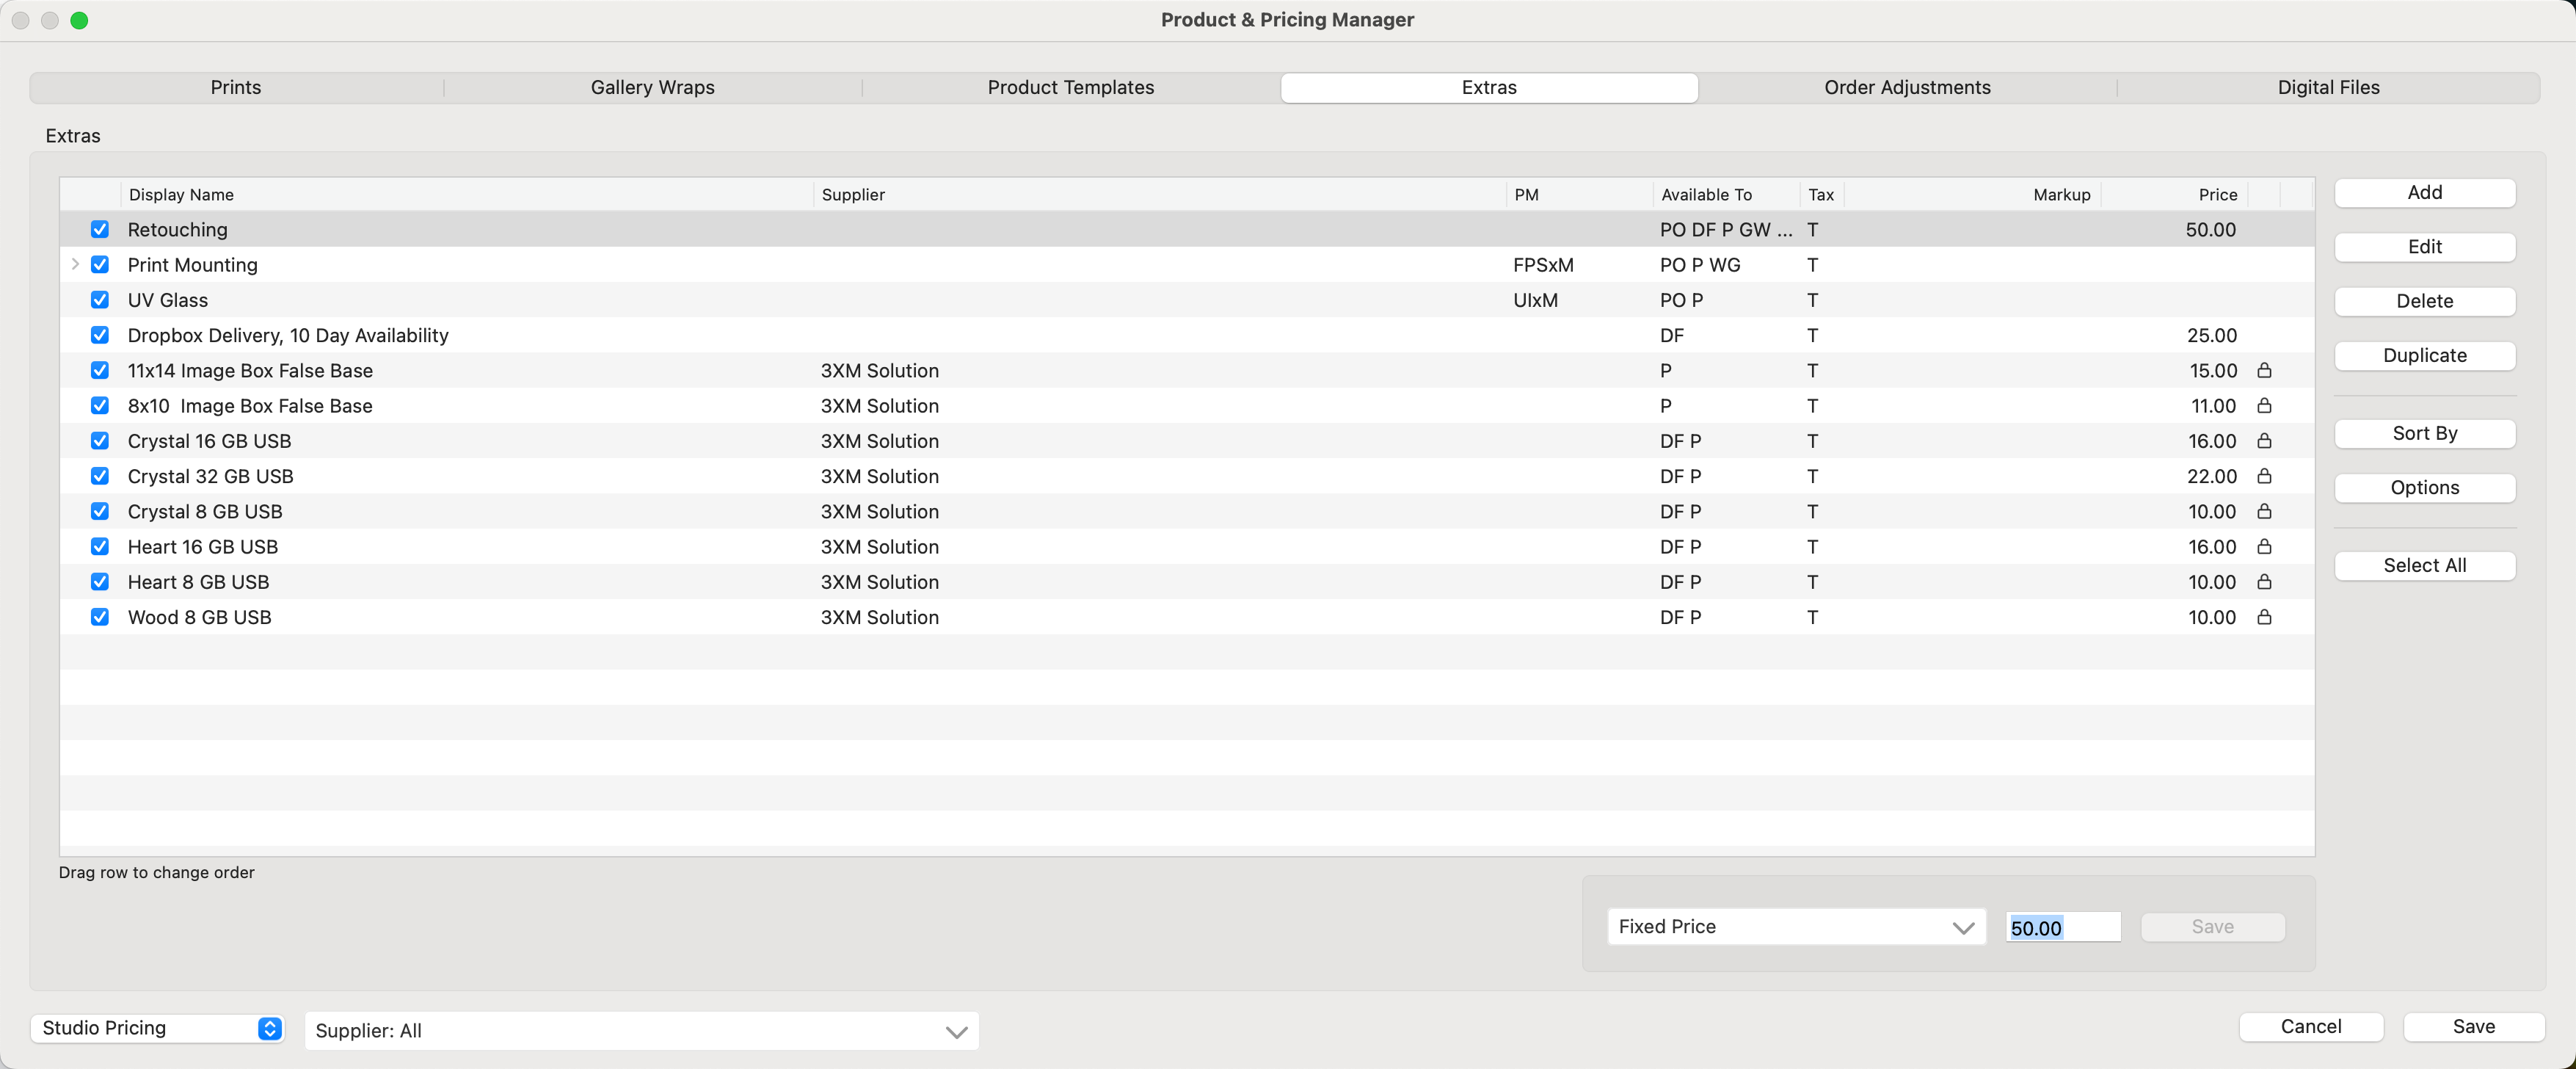Open the Digital Files tab

tap(2327, 88)
